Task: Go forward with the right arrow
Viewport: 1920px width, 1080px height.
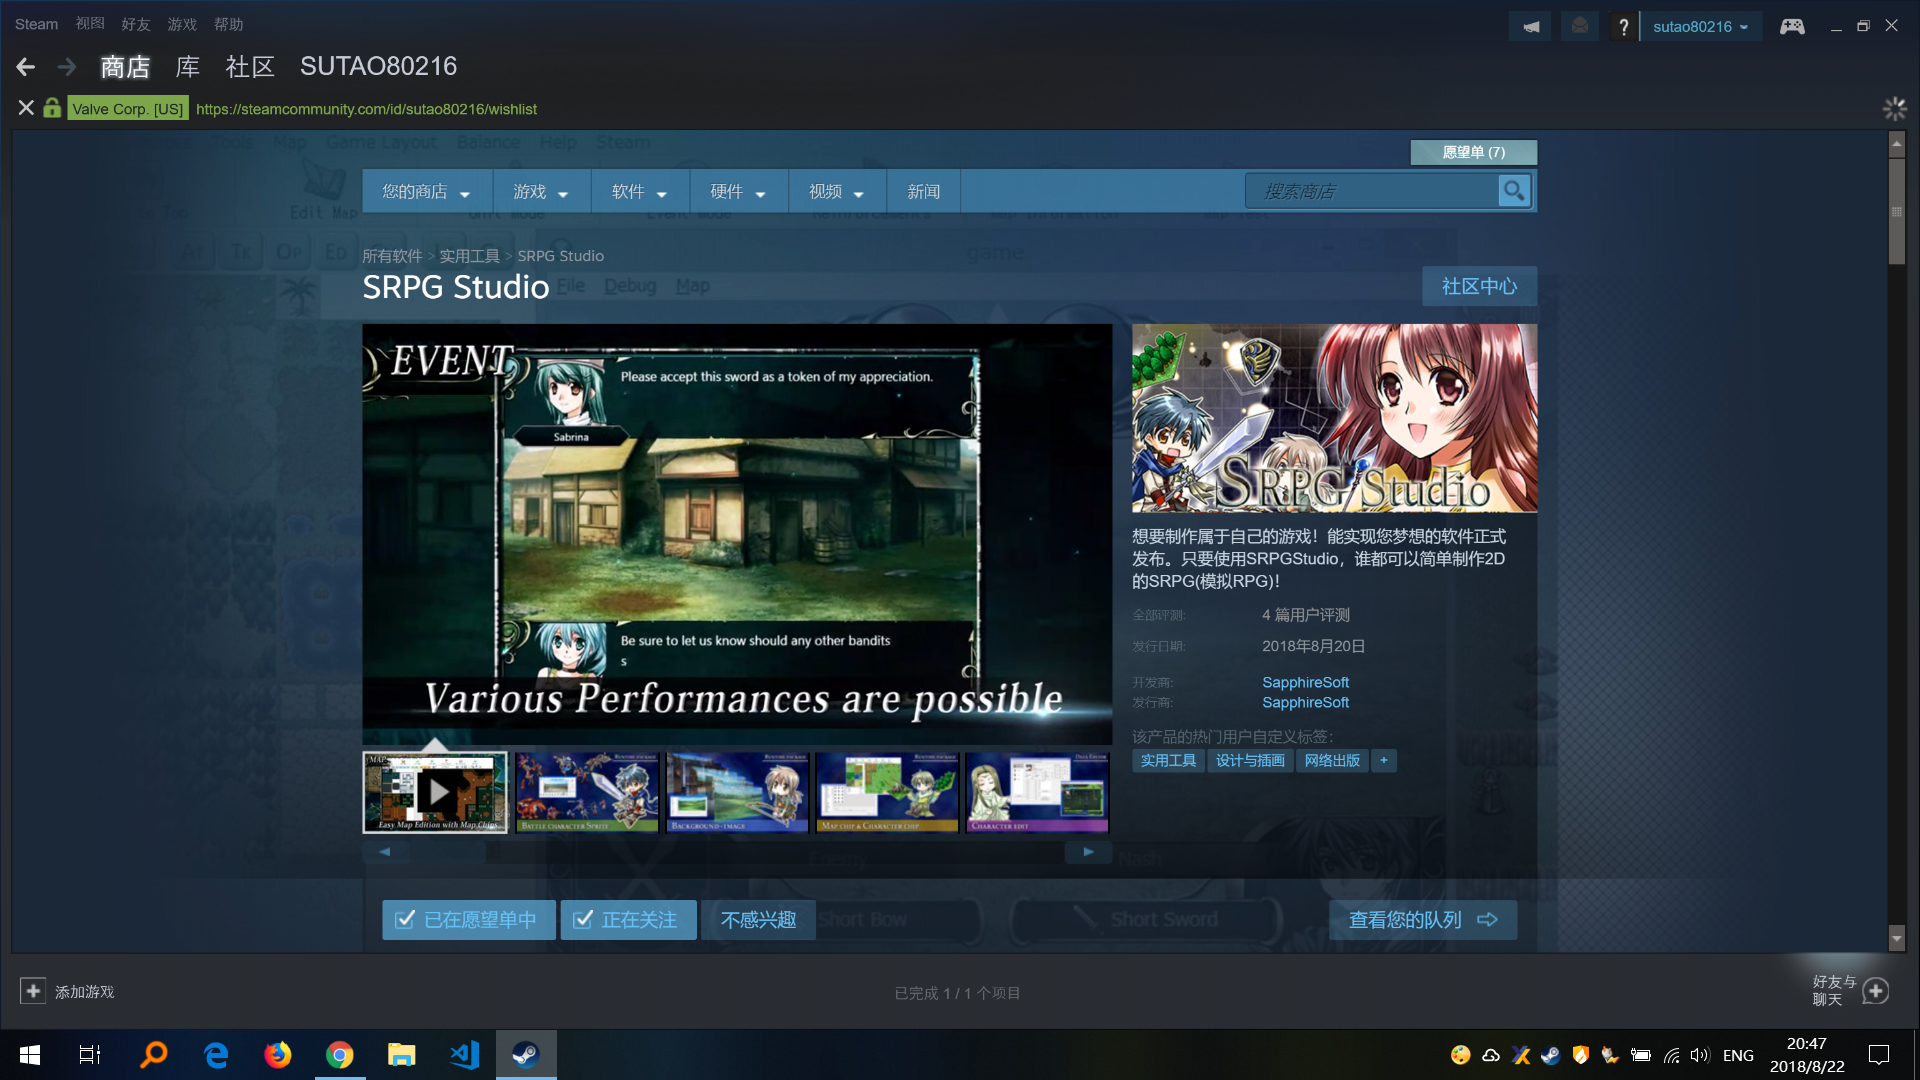Action: [x=67, y=67]
